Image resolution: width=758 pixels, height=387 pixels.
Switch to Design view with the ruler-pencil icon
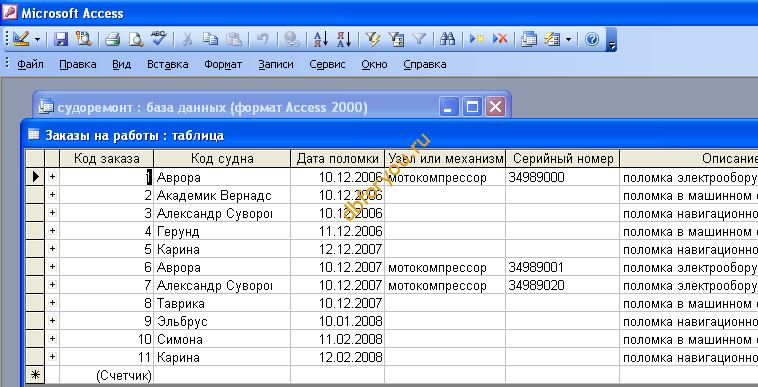21,39
